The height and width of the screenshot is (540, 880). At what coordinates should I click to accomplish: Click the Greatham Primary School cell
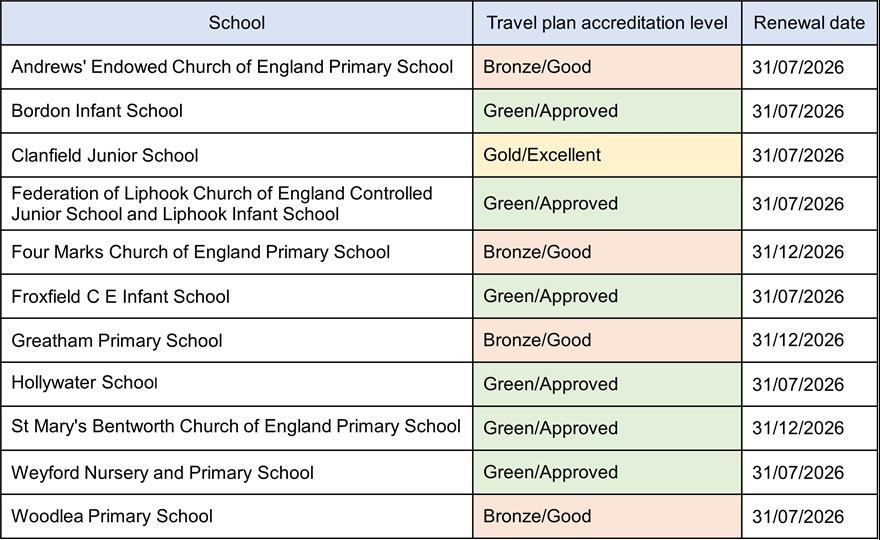click(x=117, y=340)
